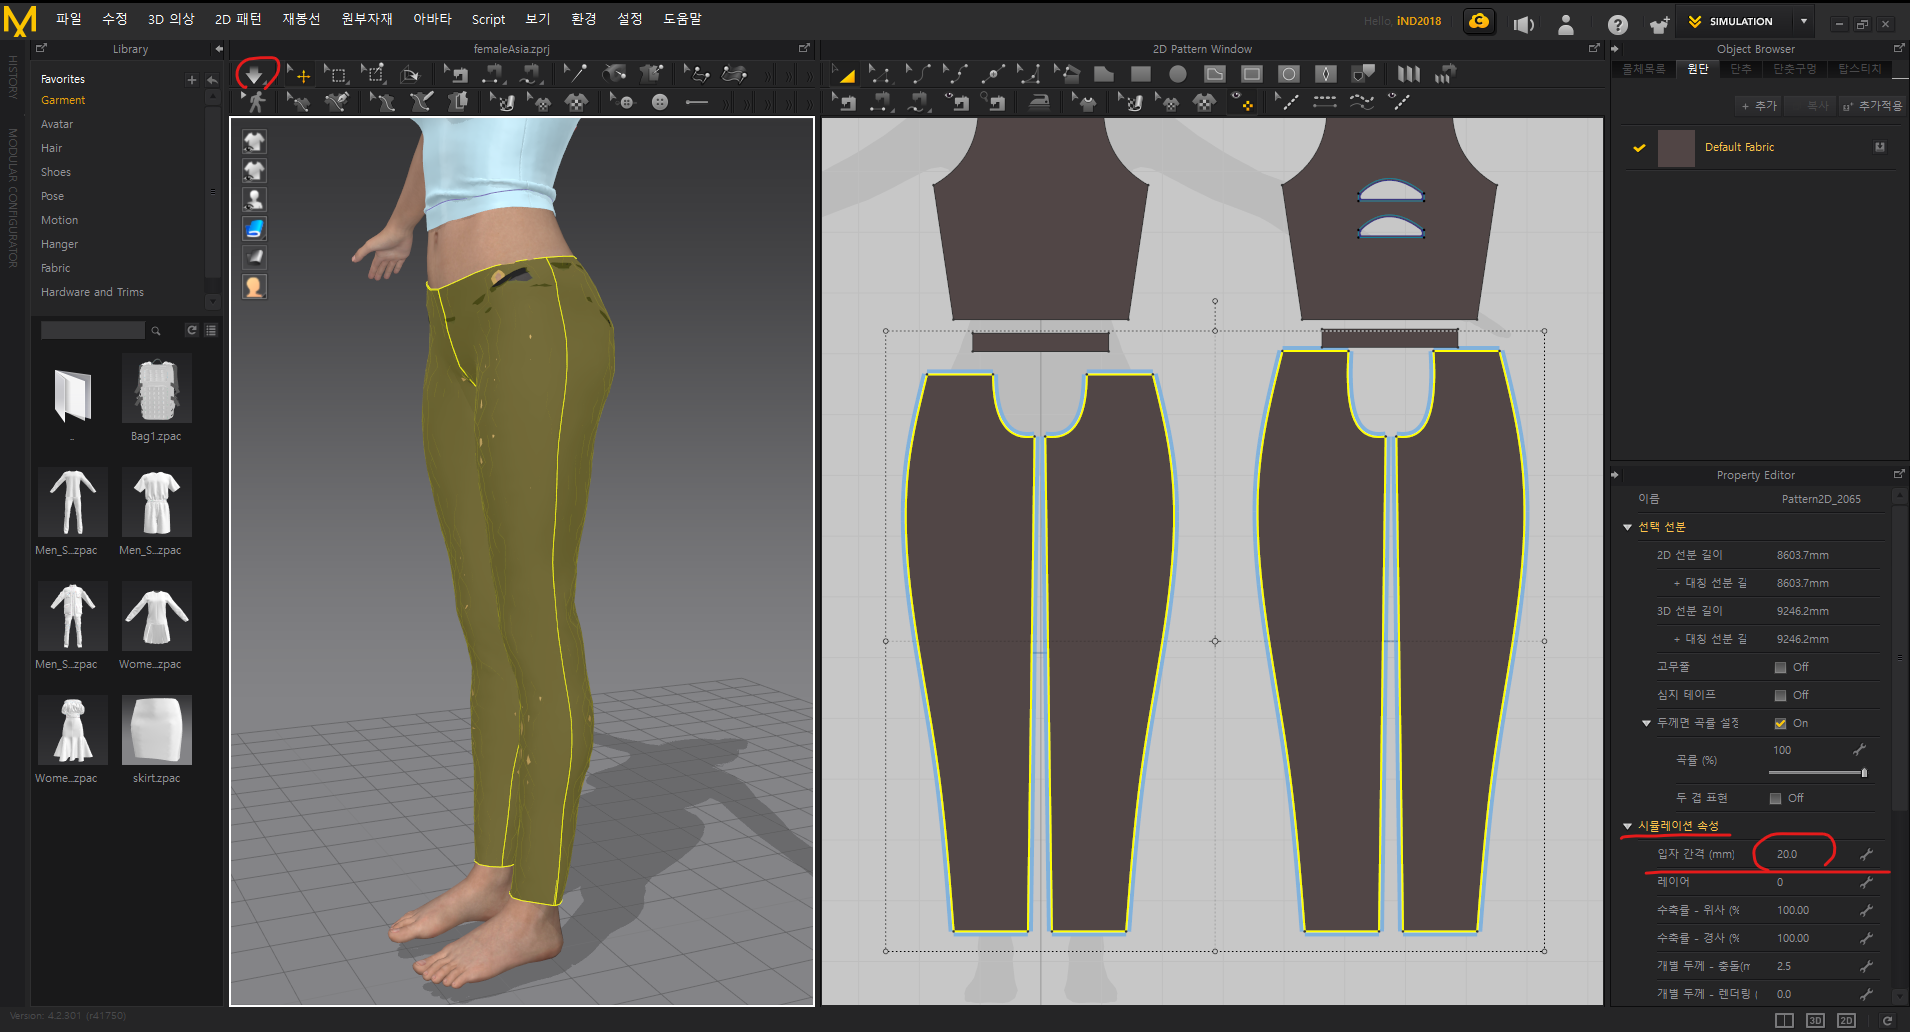Collapse the 시뮬레이션 속성 section
This screenshot has width=1910, height=1032.
tap(1627, 826)
